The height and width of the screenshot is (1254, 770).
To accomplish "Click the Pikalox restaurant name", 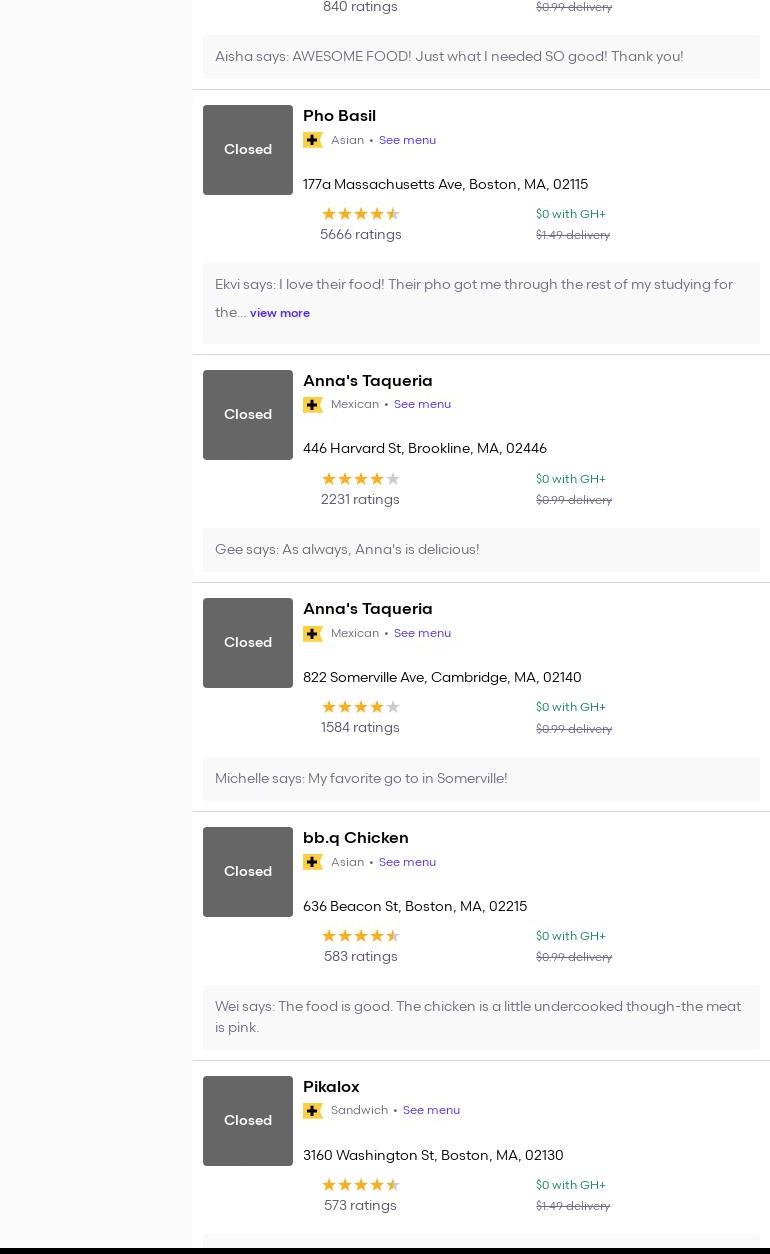I will (x=331, y=1087).
